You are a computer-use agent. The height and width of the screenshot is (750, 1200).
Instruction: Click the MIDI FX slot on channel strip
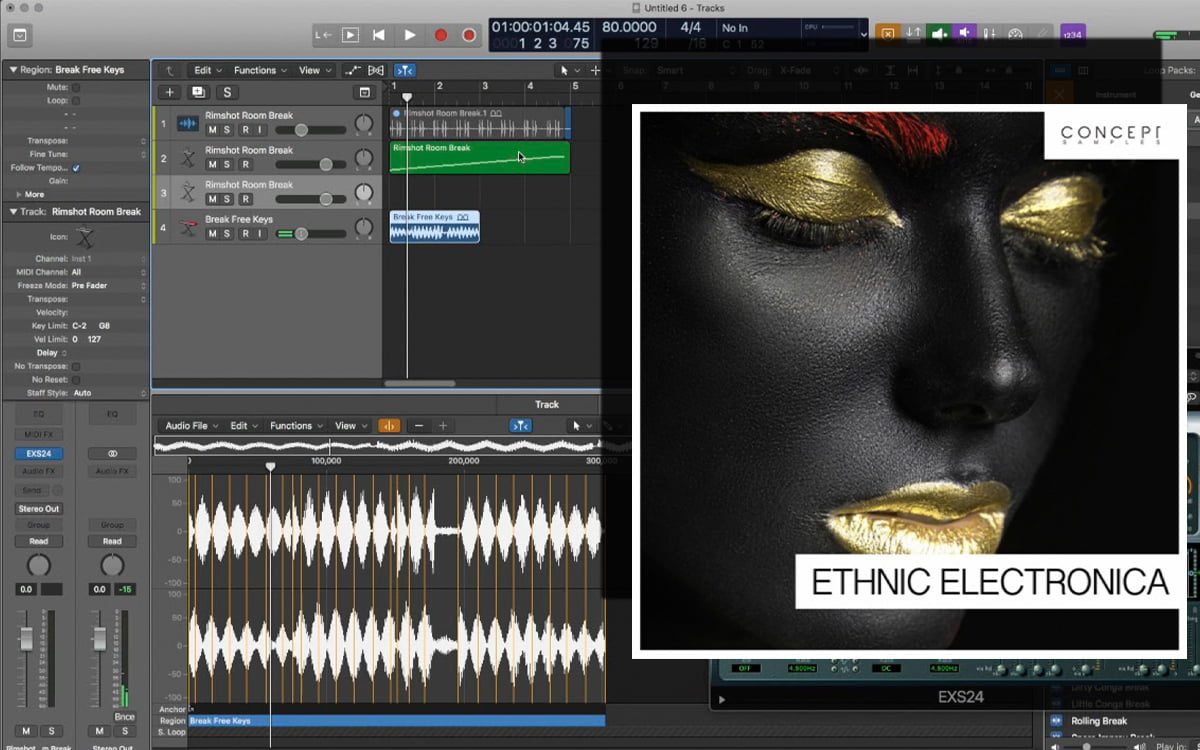coord(38,434)
